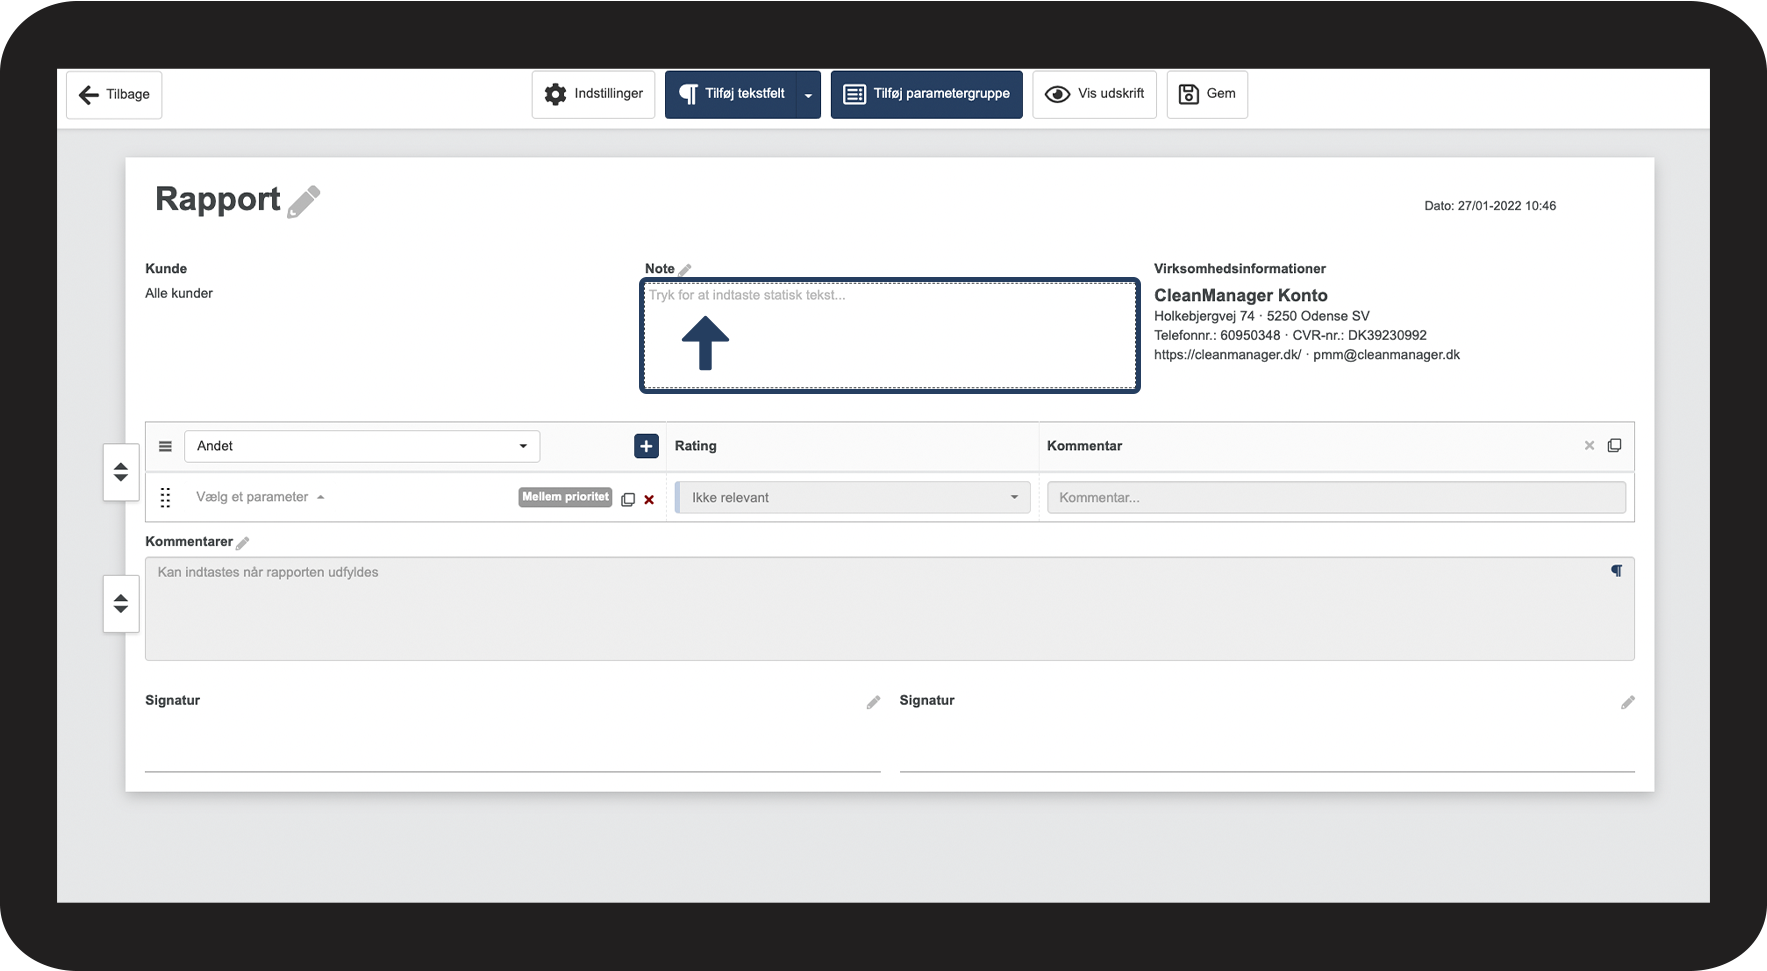This screenshot has height=971, width=1767.
Task: Save the report with Gem
Action: [1207, 94]
